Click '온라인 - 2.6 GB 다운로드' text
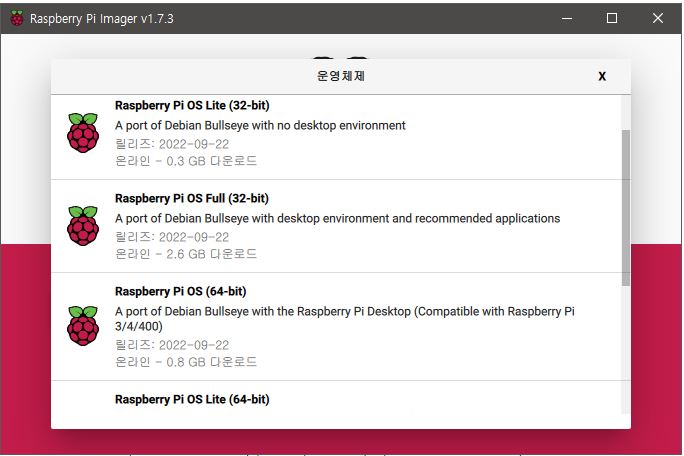 (x=186, y=254)
